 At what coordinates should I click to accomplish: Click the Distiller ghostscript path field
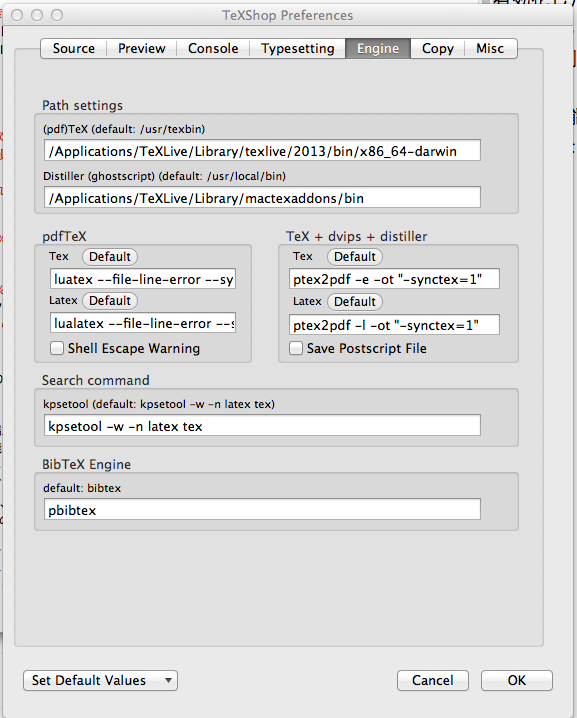(262, 197)
